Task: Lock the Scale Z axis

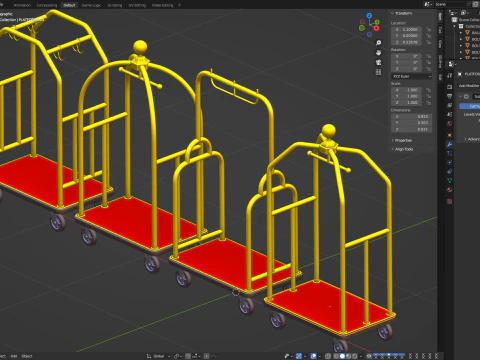Action: pyautogui.click(x=429, y=103)
